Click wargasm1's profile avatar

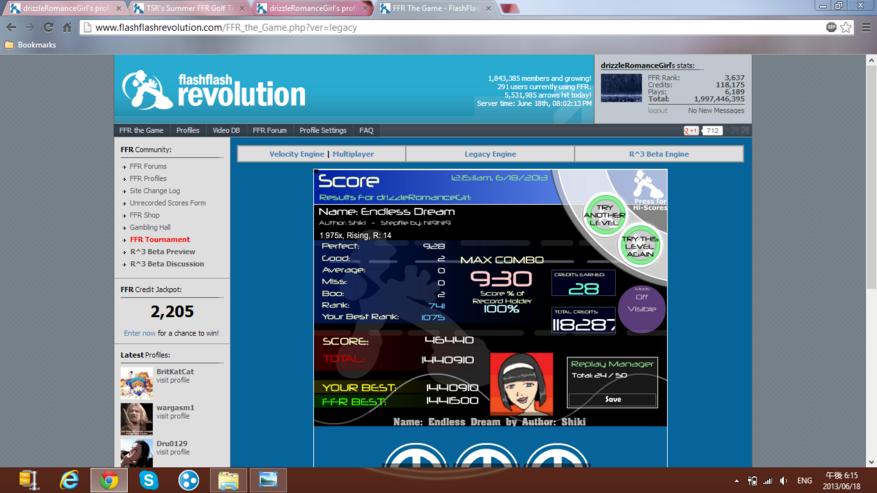(x=136, y=419)
